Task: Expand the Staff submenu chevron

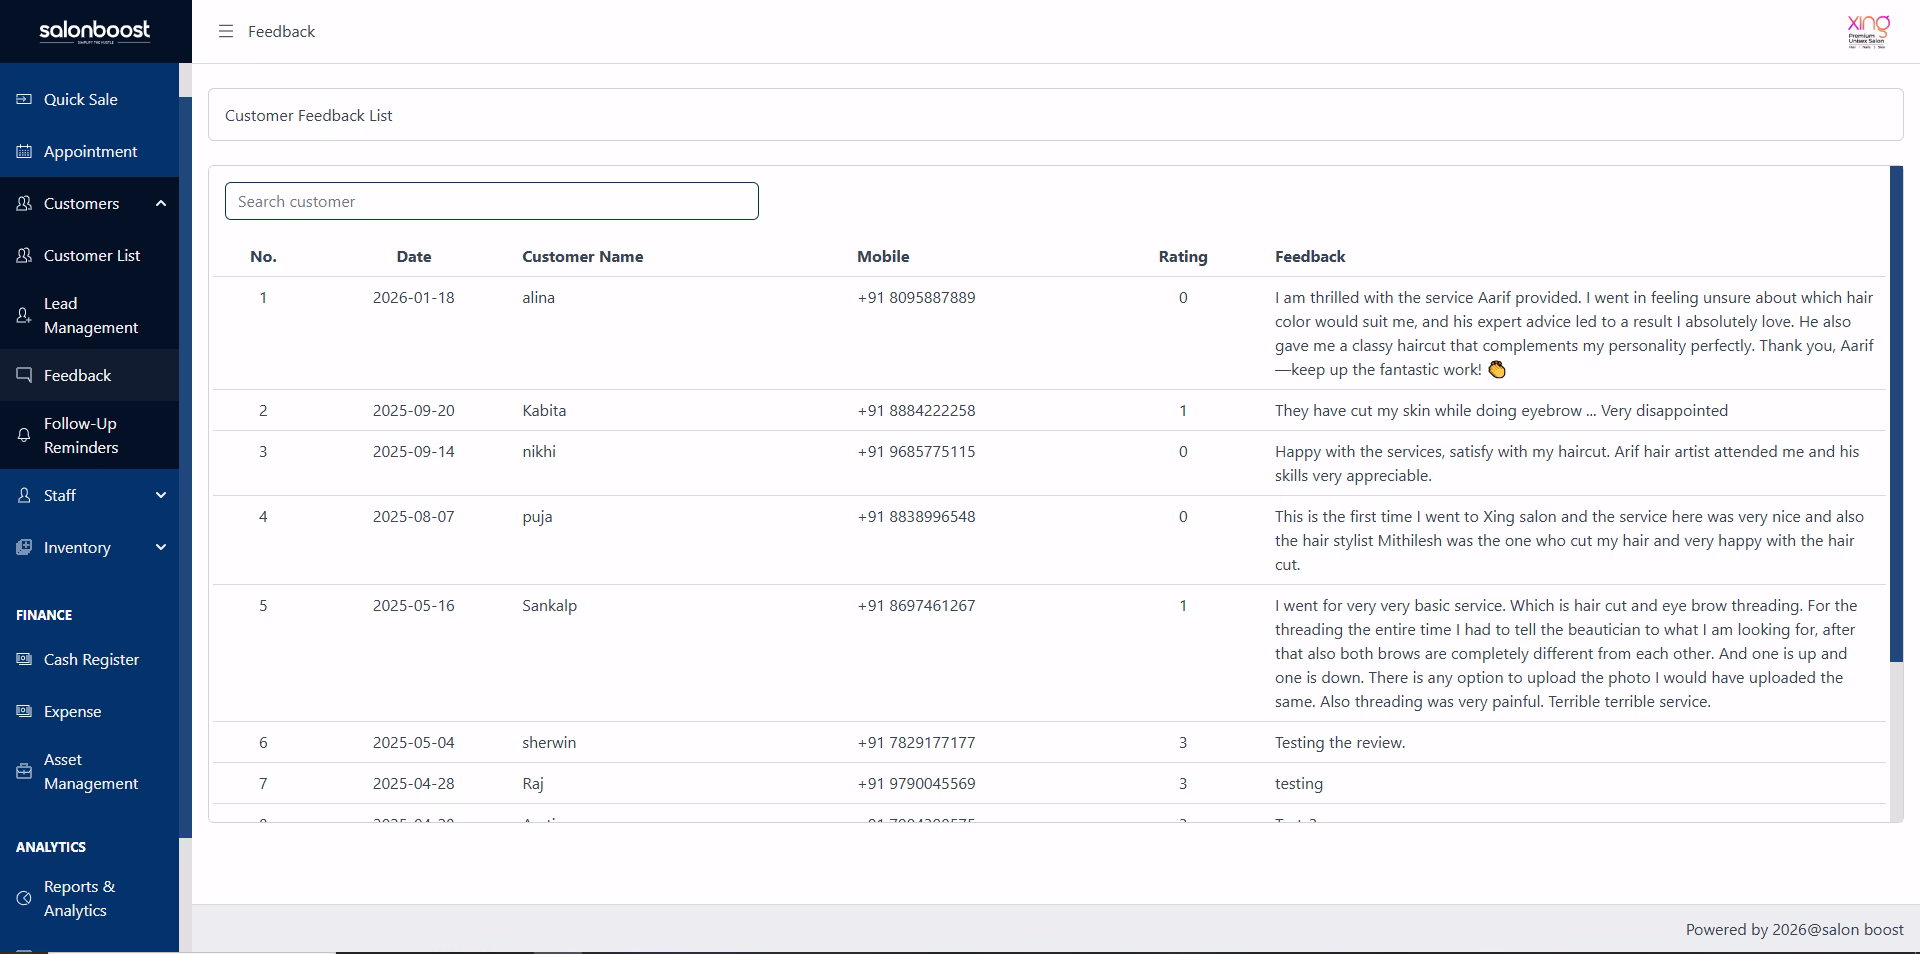Action: point(161,495)
